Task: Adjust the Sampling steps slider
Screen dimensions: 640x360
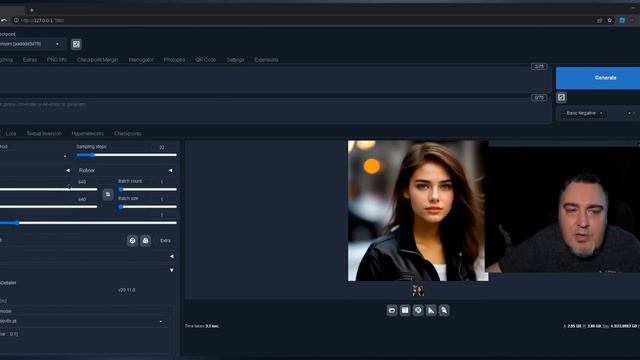Action: click(127, 155)
